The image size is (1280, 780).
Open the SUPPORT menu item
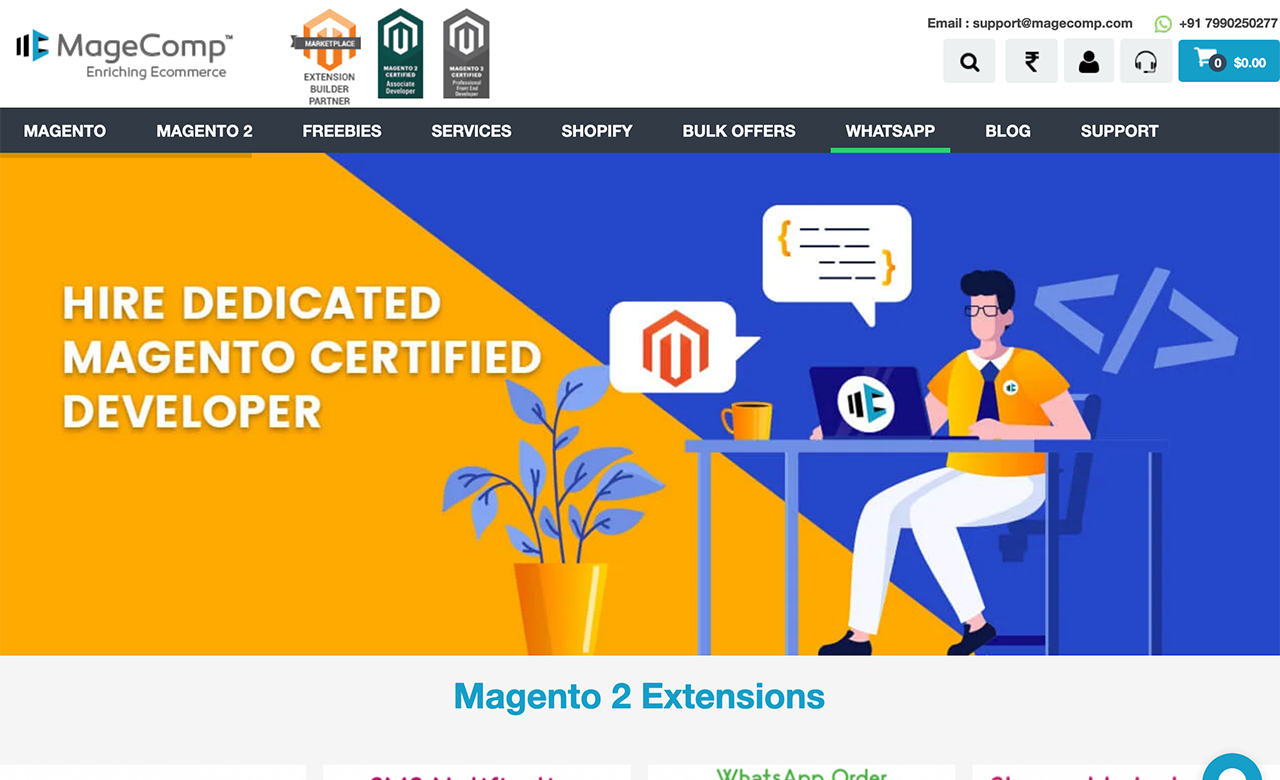tap(1119, 131)
